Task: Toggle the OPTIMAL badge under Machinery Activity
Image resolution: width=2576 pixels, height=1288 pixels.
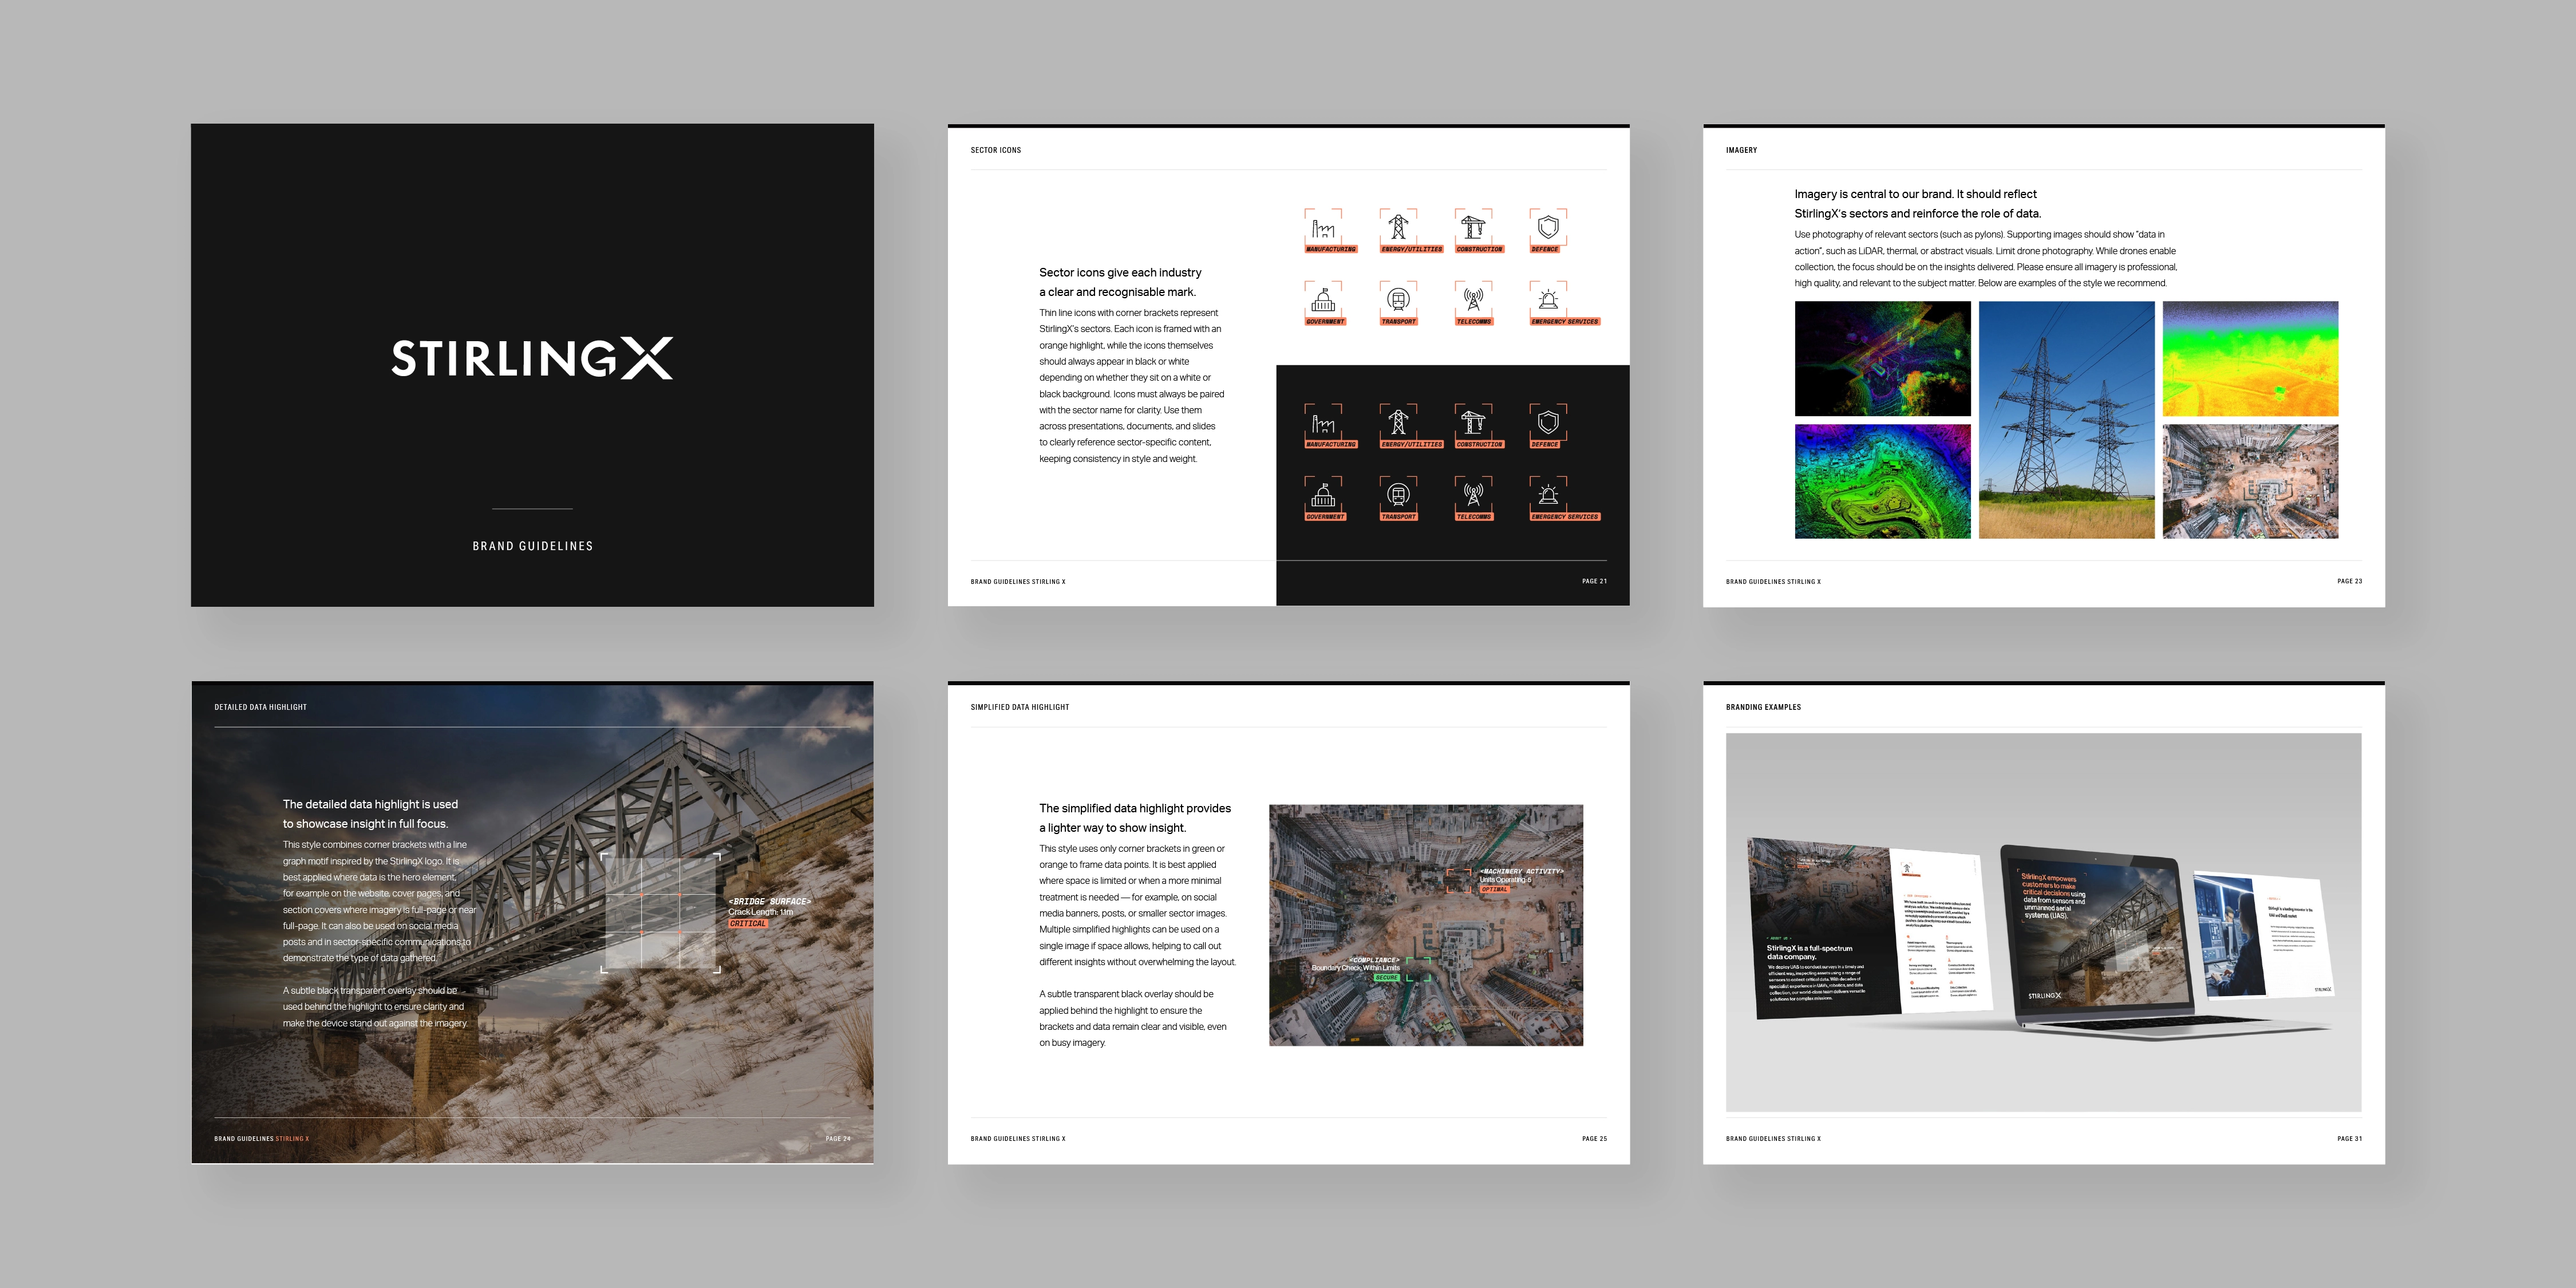Action: (1495, 888)
